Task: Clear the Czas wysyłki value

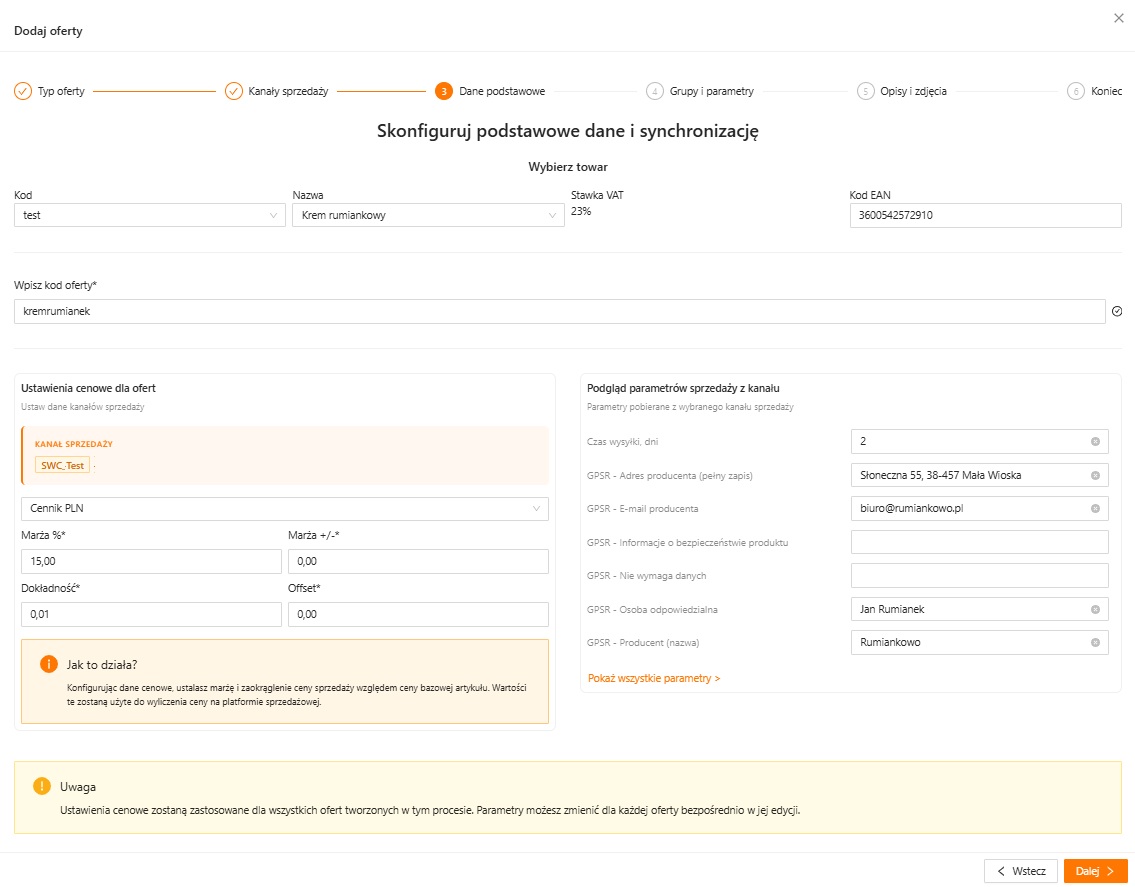Action: pyautogui.click(x=1095, y=442)
